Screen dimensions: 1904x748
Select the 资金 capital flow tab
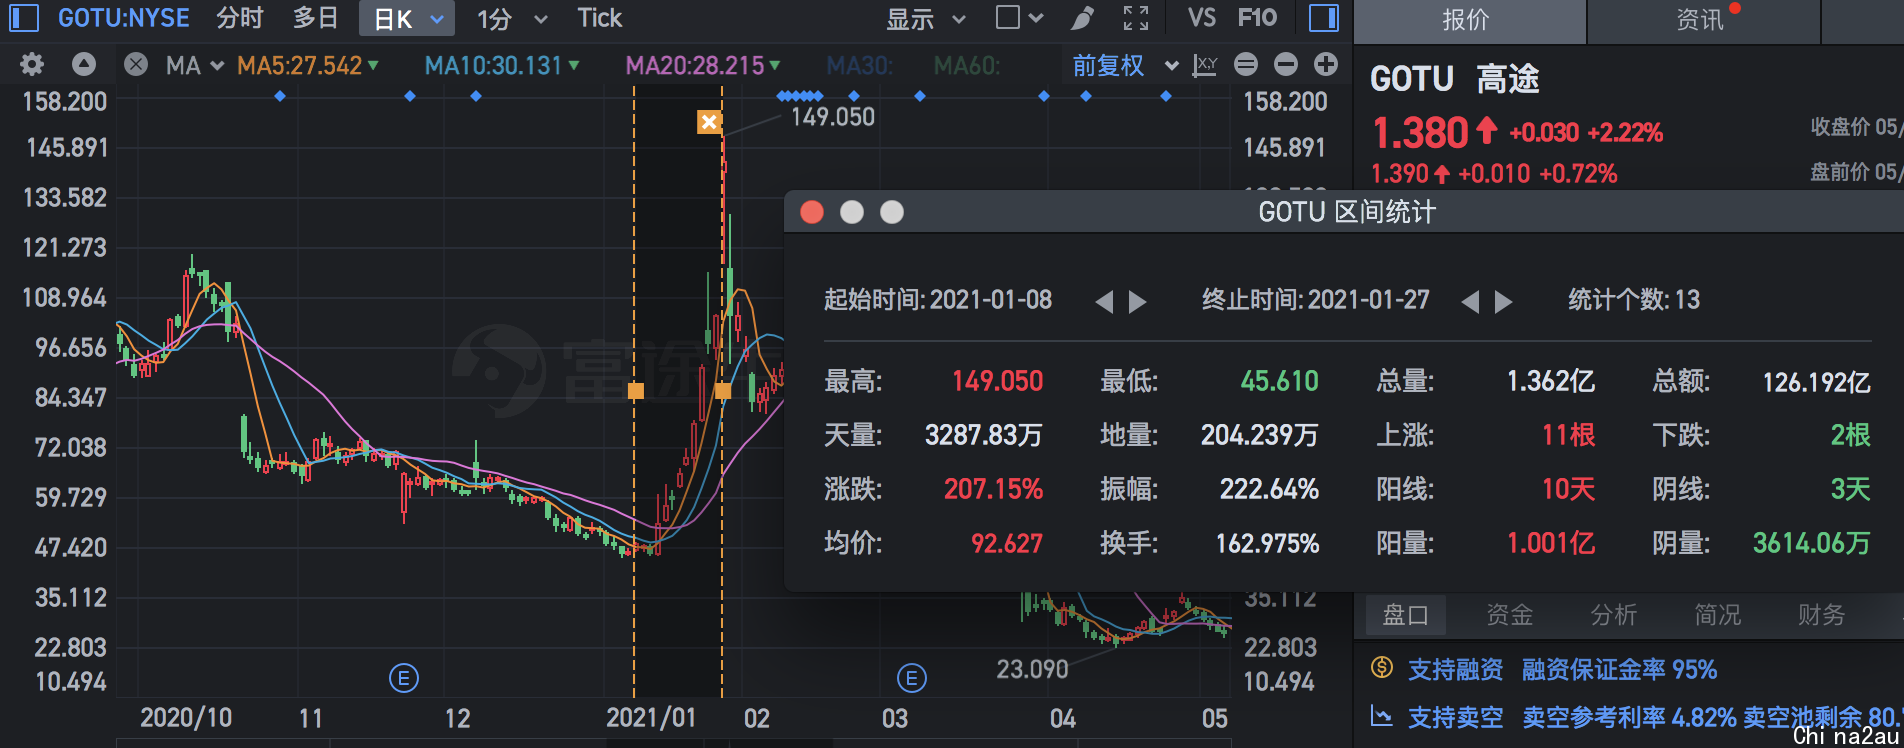coord(1510,614)
